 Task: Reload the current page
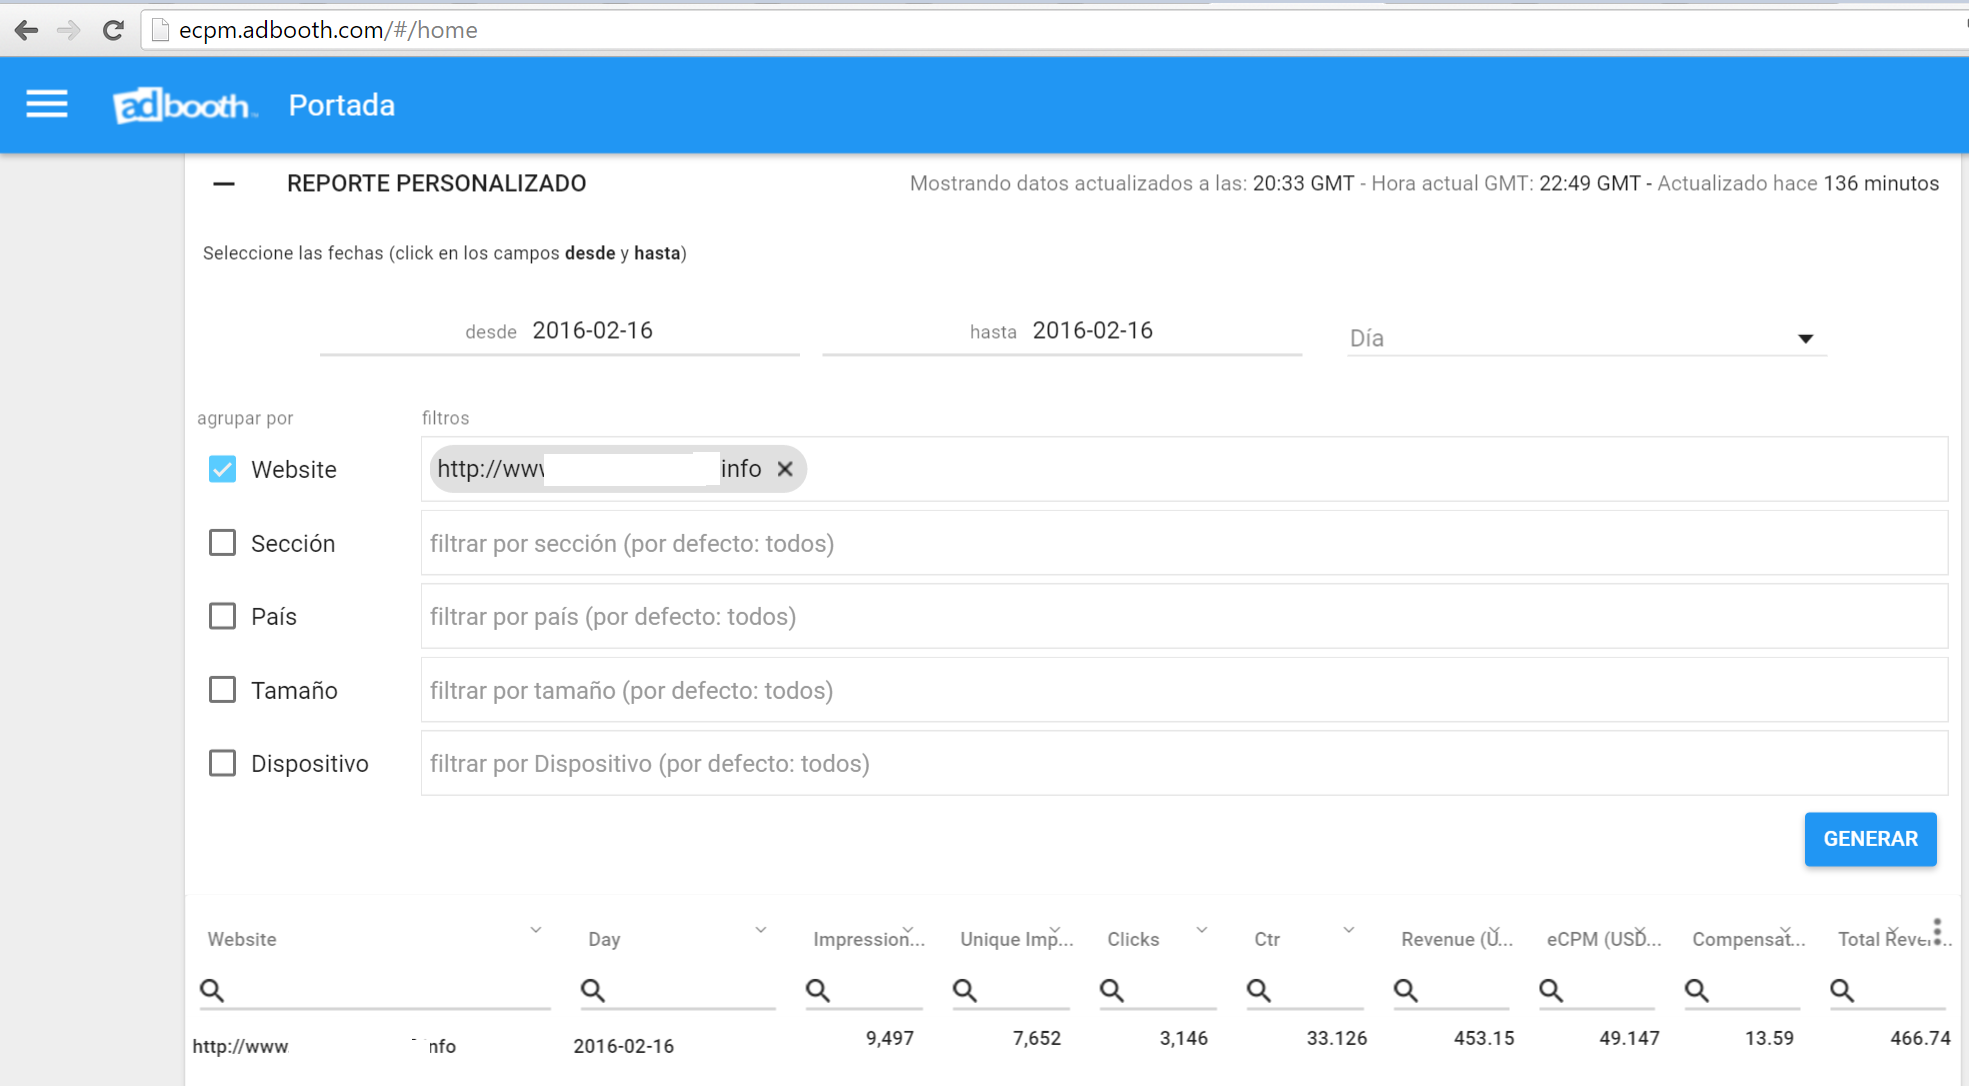point(113,30)
